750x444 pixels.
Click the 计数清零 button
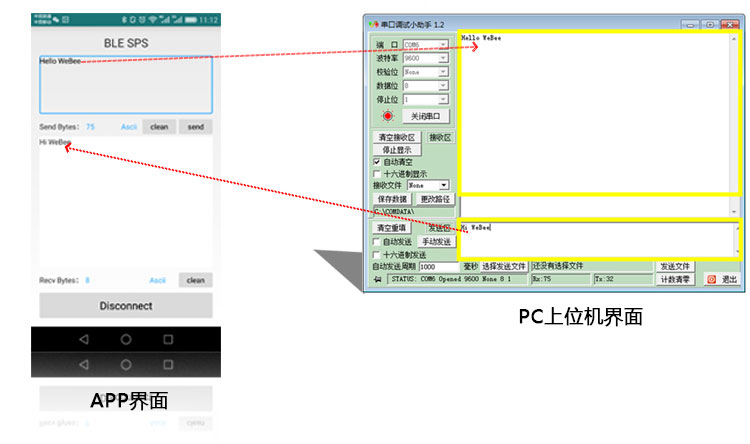tap(675, 279)
